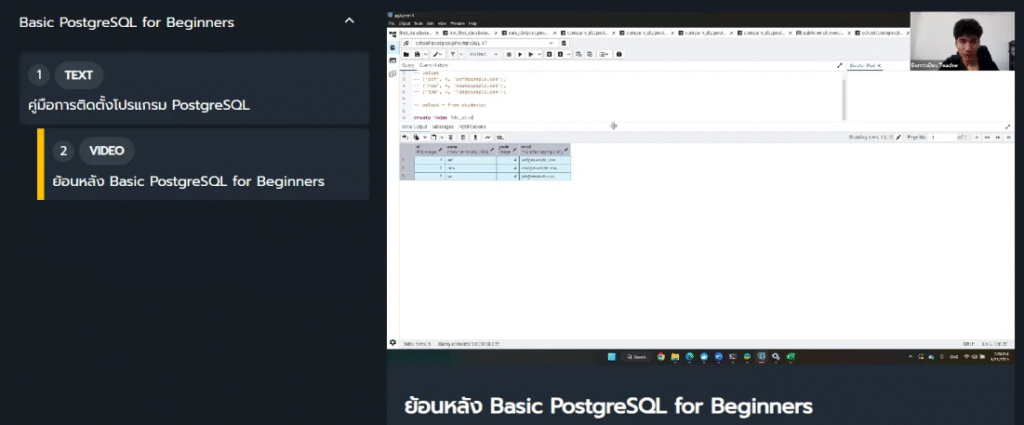
Task: Click the edit pencil beside showing rows
Action: pyautogui.click(x=898, y=137)
